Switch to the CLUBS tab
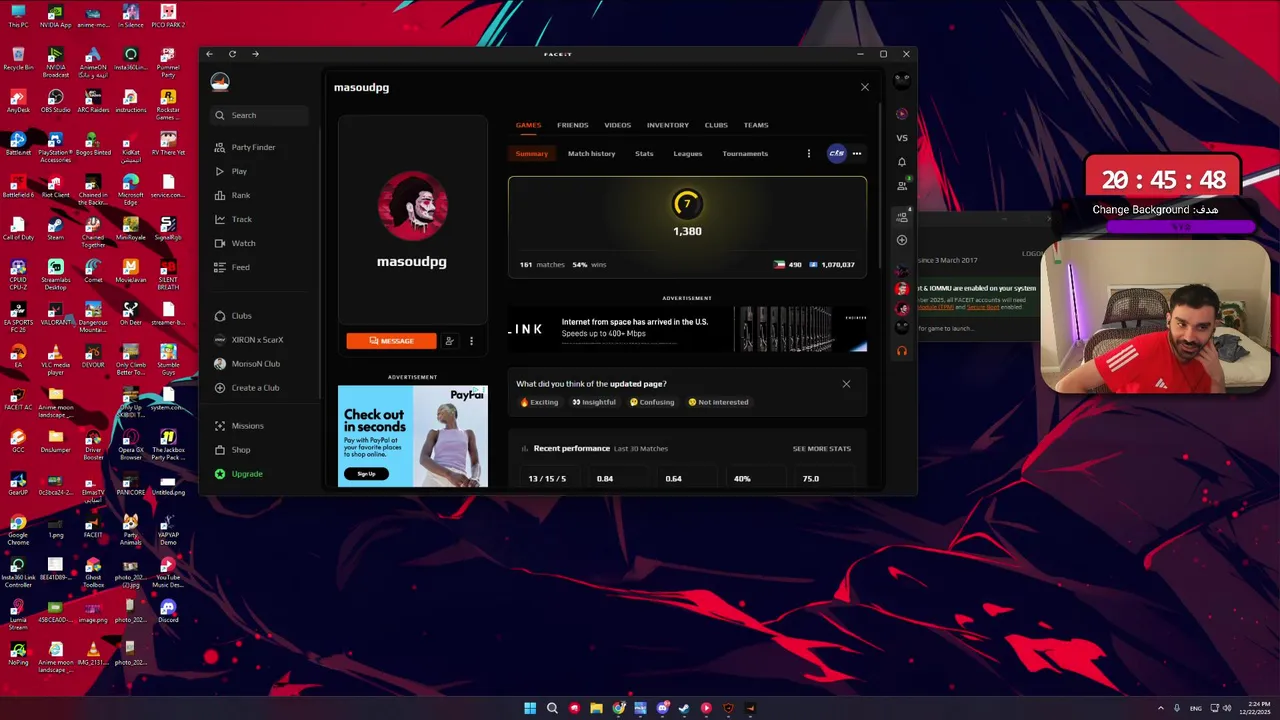Screen dimensions: 1280x720 (716, 125)
